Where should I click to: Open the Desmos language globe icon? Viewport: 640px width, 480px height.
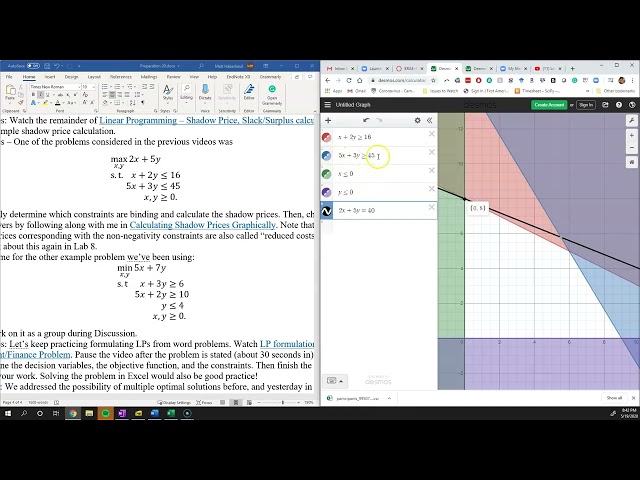click(x=632, y=105)
